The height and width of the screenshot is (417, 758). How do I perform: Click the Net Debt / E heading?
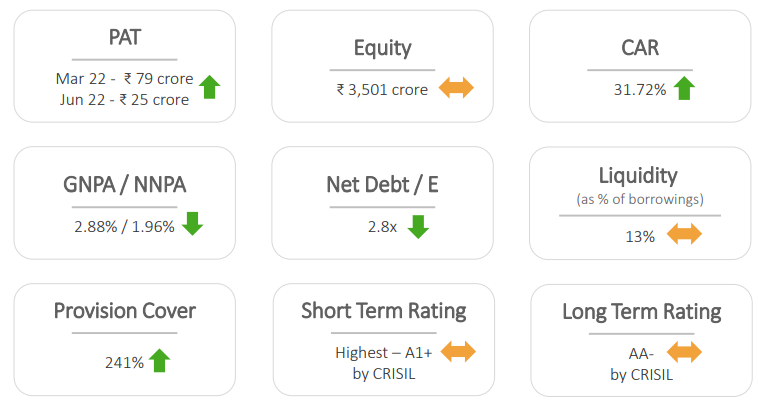(382, 185)
